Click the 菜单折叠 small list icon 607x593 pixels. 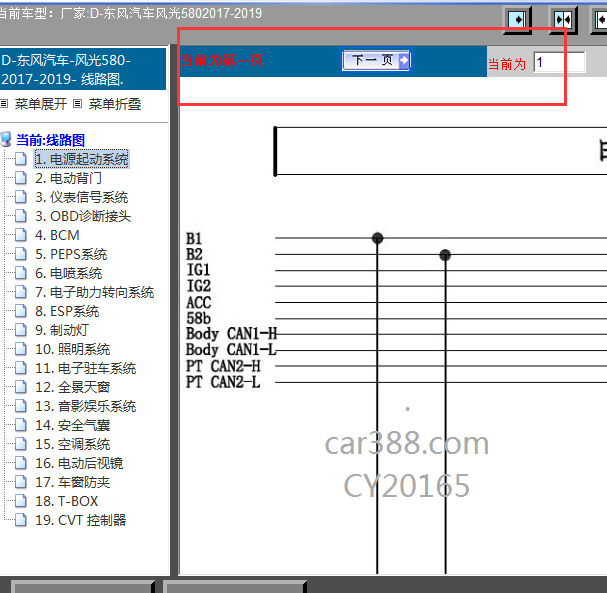78,103
